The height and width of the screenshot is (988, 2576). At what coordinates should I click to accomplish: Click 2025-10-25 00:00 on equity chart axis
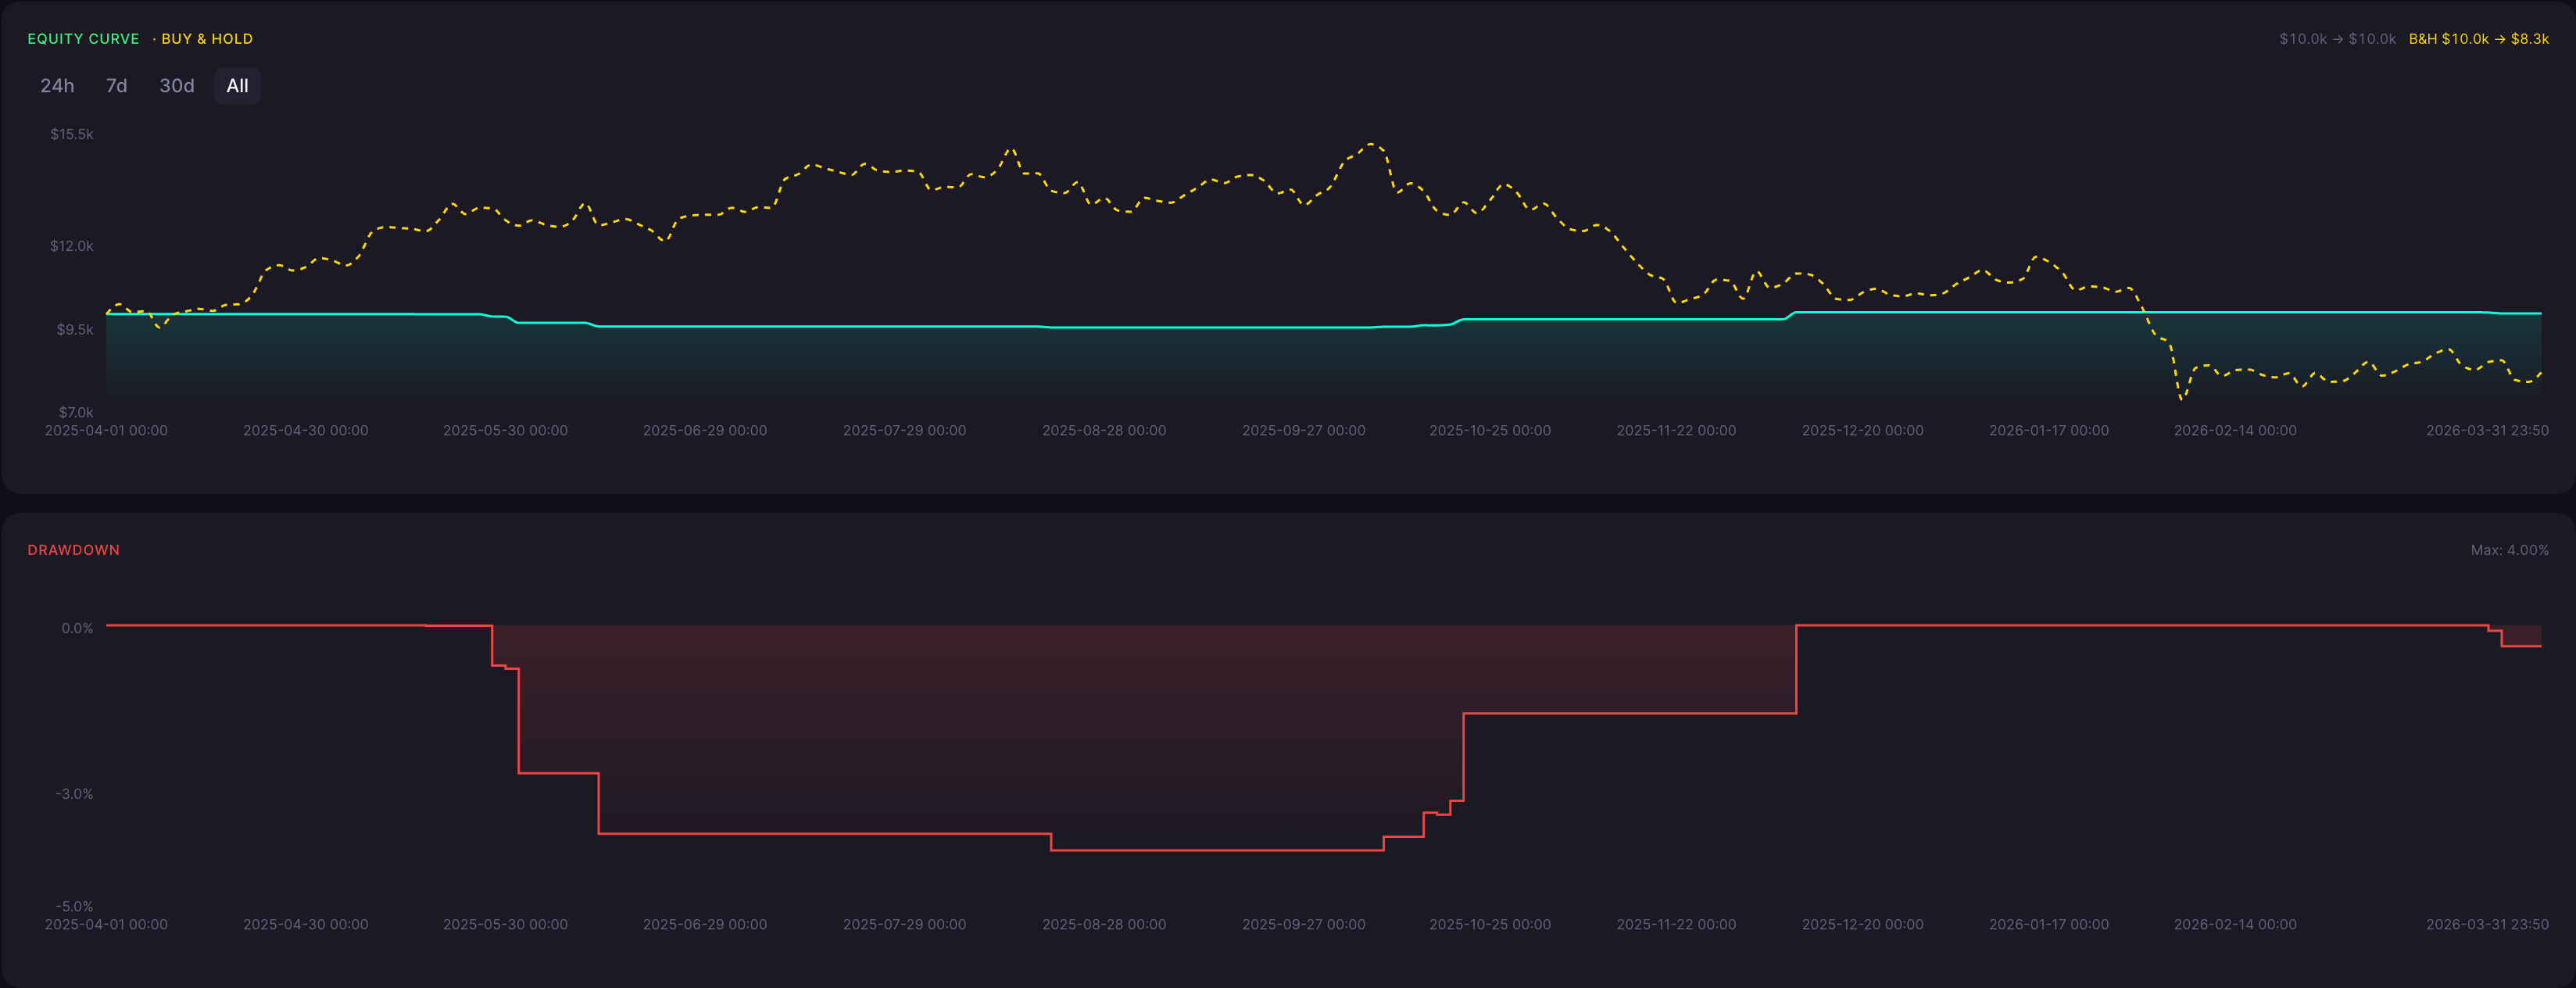click(x=1490, y=431)
